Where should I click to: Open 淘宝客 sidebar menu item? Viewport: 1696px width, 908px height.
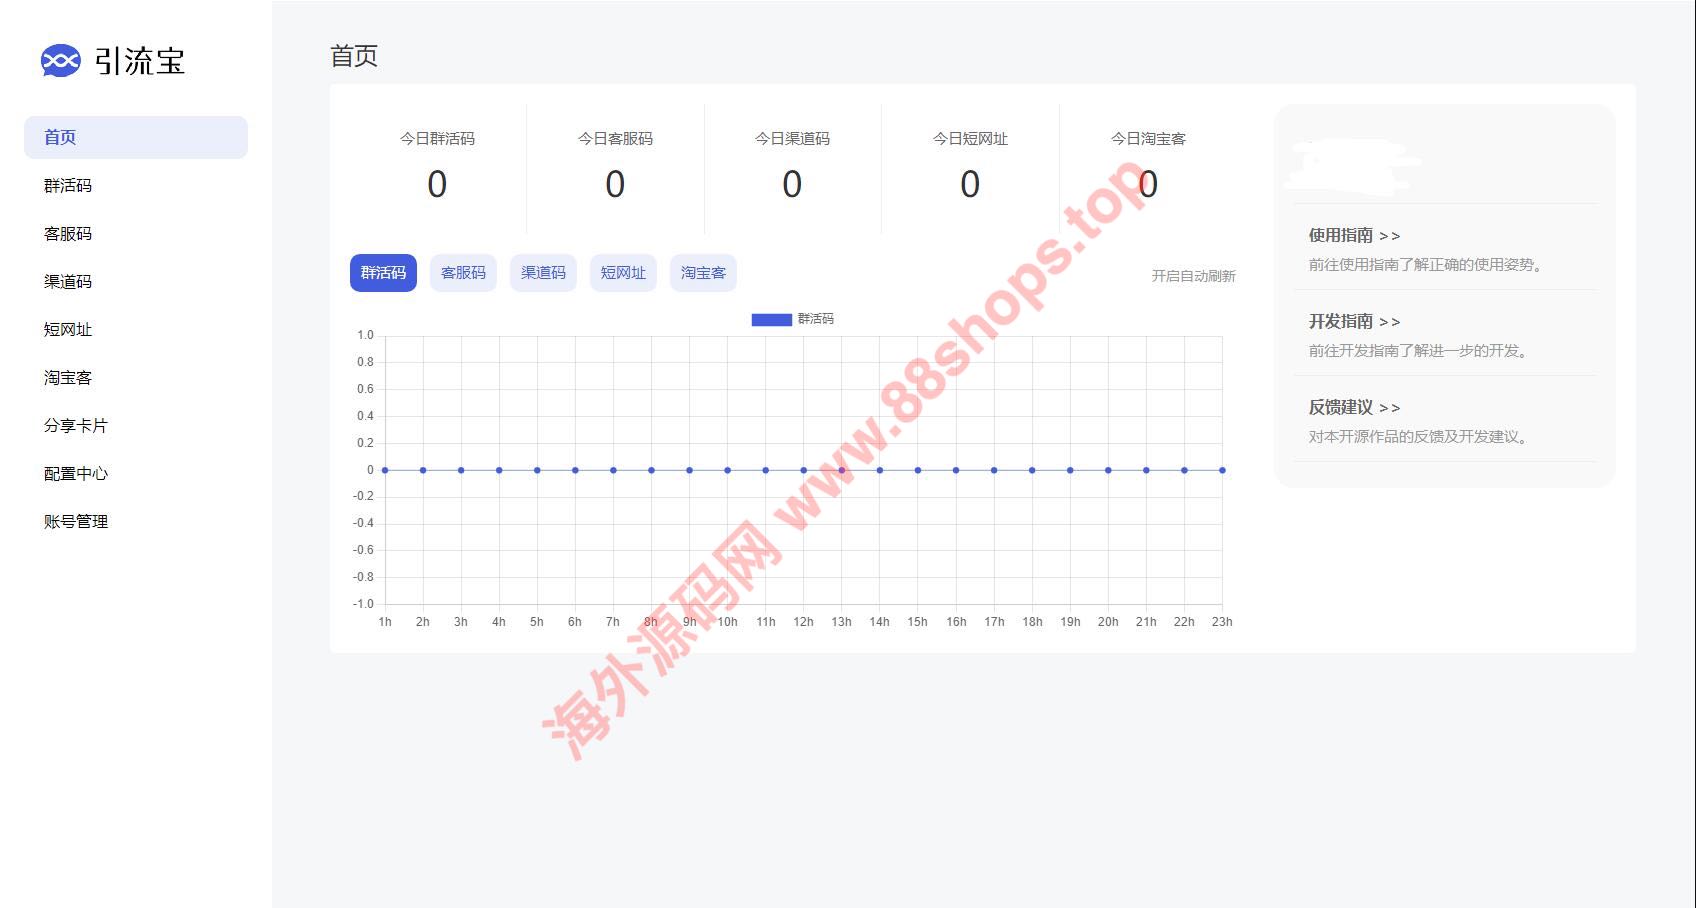pos(68,378)
